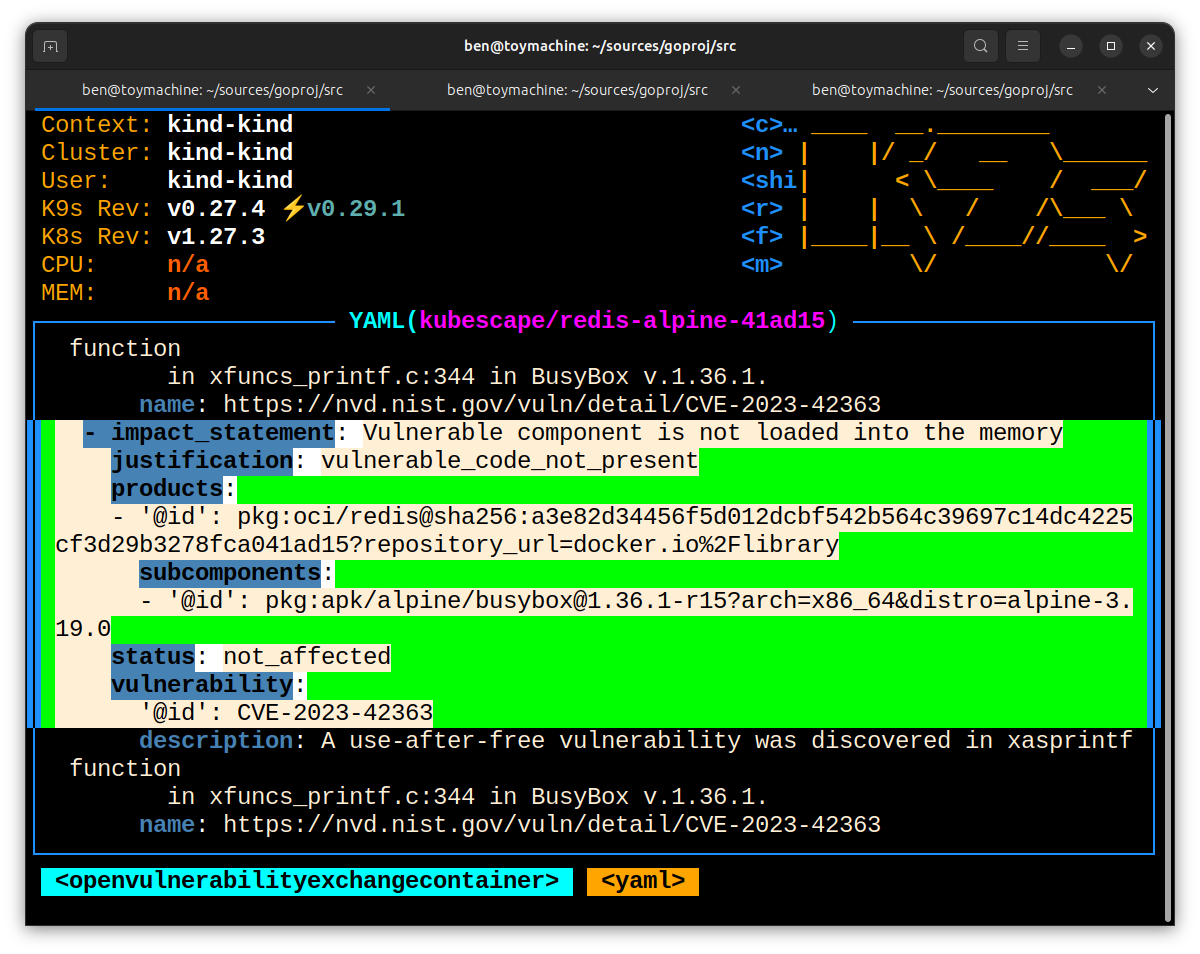Click the justification vulnerable_code_not_present line
Viewport: 1200px width, 954px height.
click(x=404, y=461)
